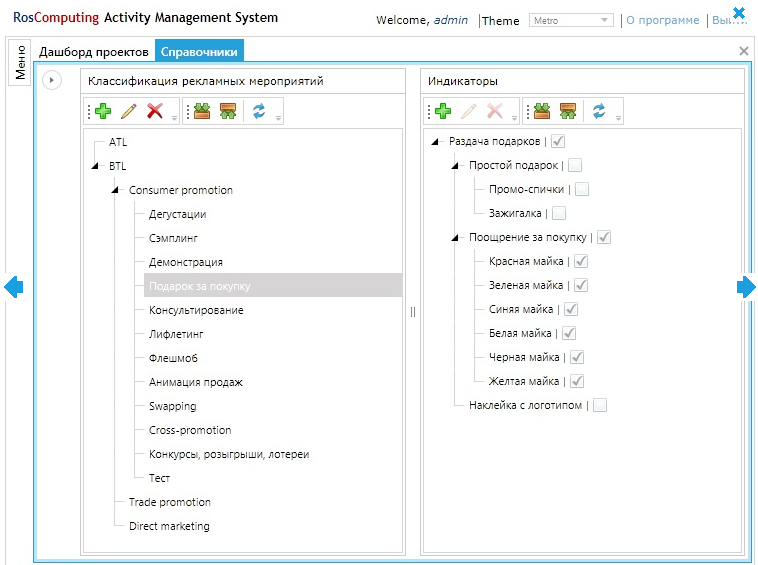Close the viewer with the blue X
Screen dimensions: 758x565
[739, 13]
